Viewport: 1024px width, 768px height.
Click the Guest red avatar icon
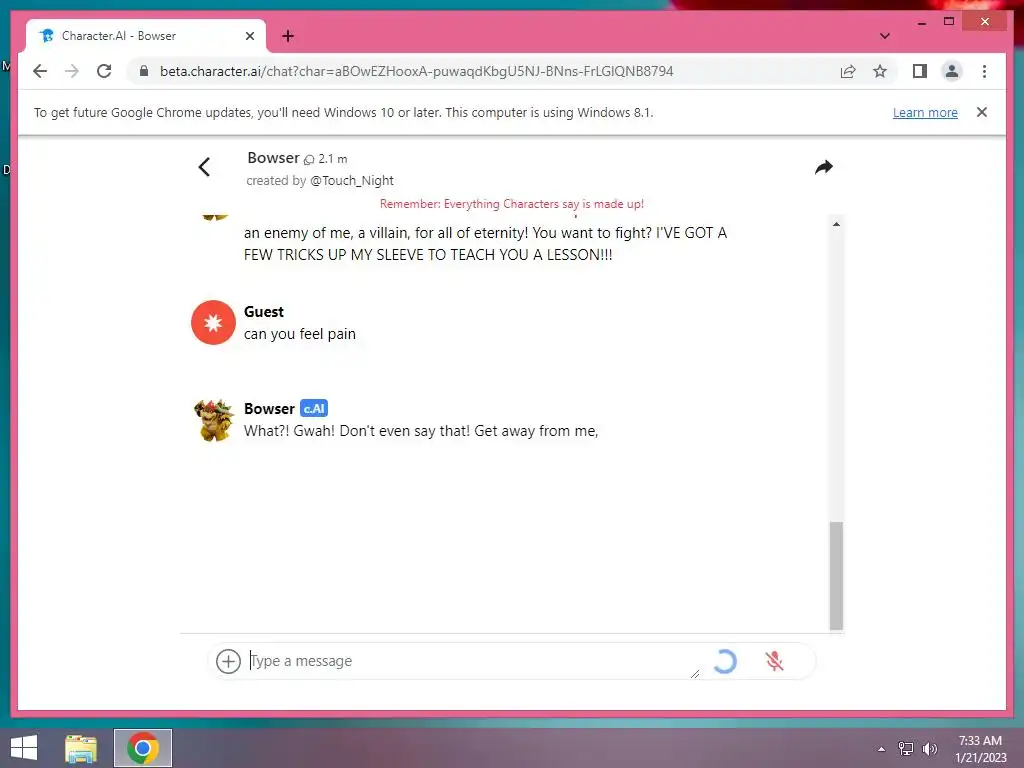click(x=213, y=323)
